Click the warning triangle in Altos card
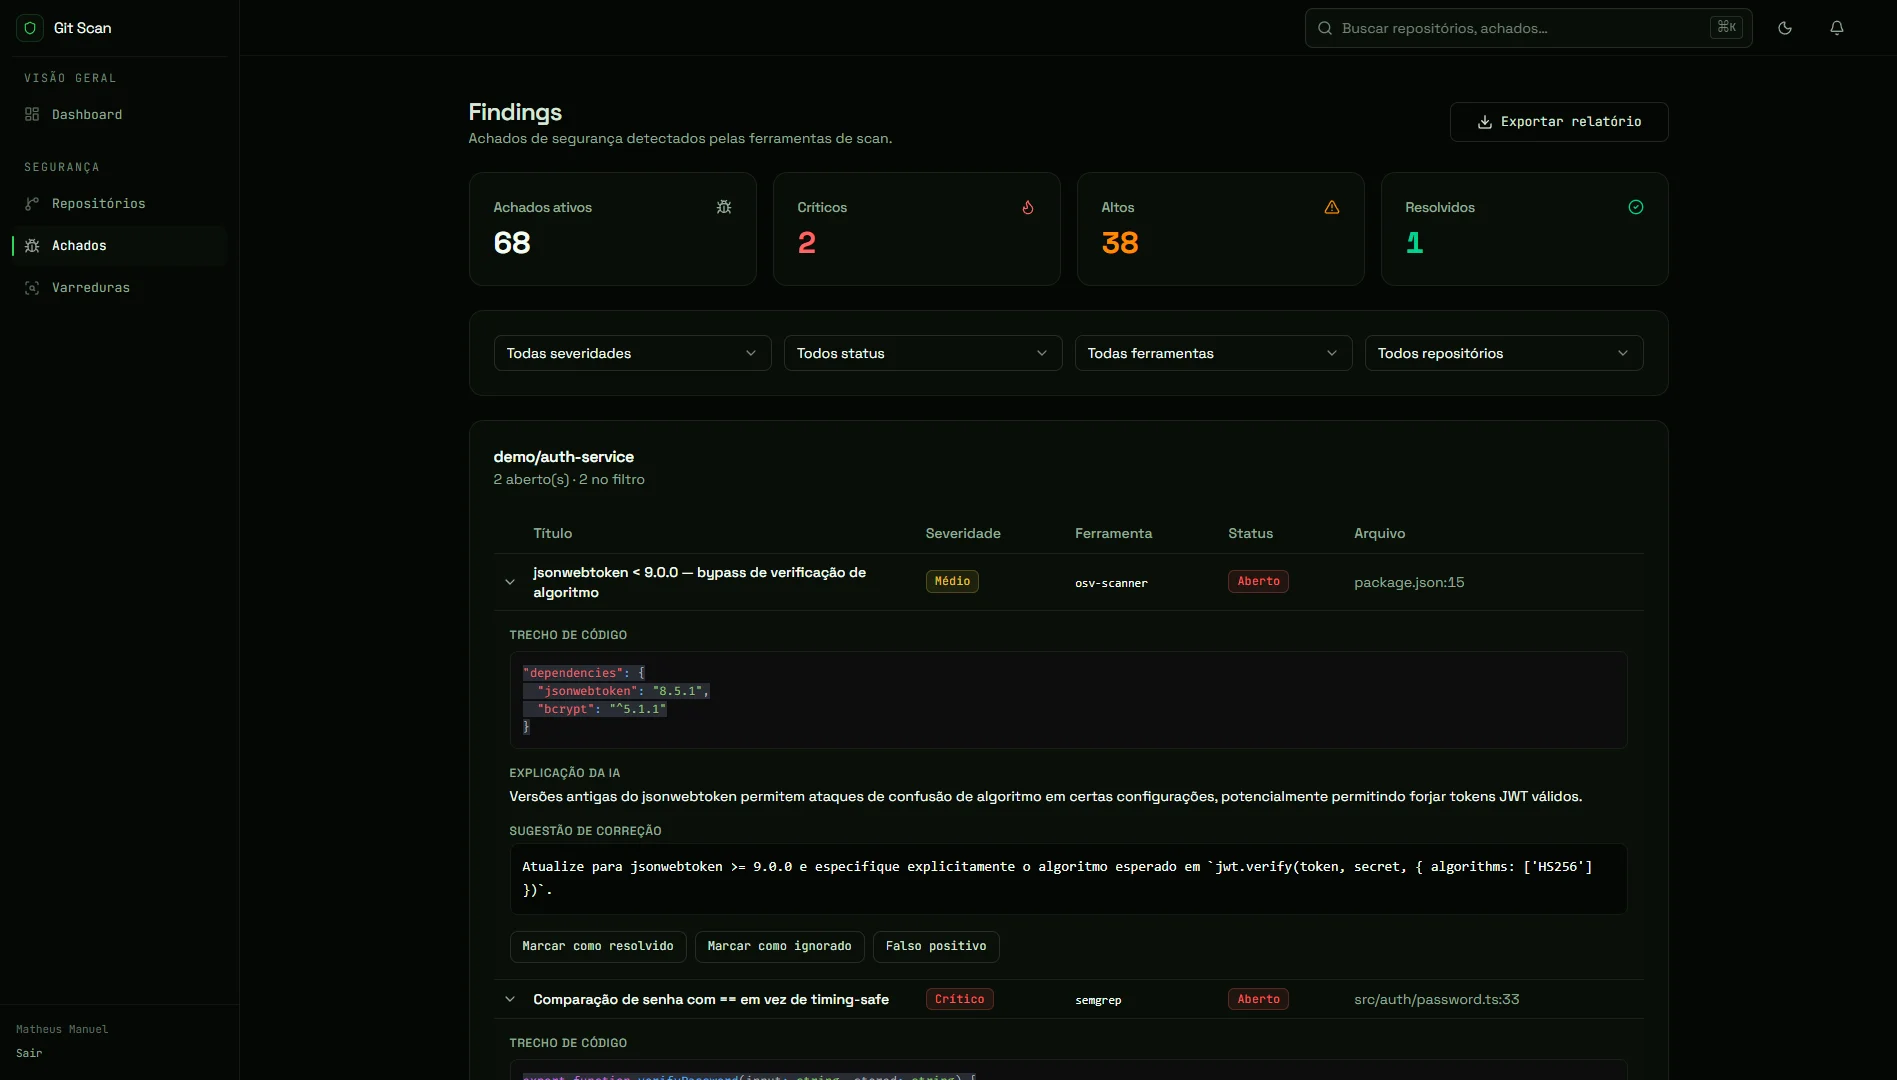Viewport: 1897px width, 1080px height. [1332, 207]
